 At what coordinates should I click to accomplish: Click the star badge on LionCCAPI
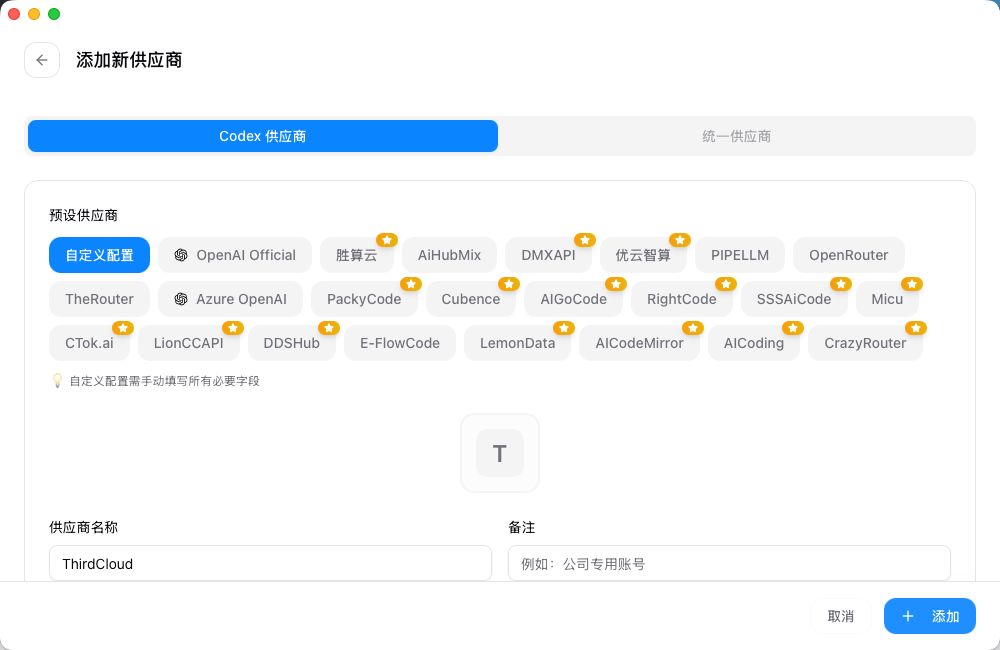pos(233,328)
